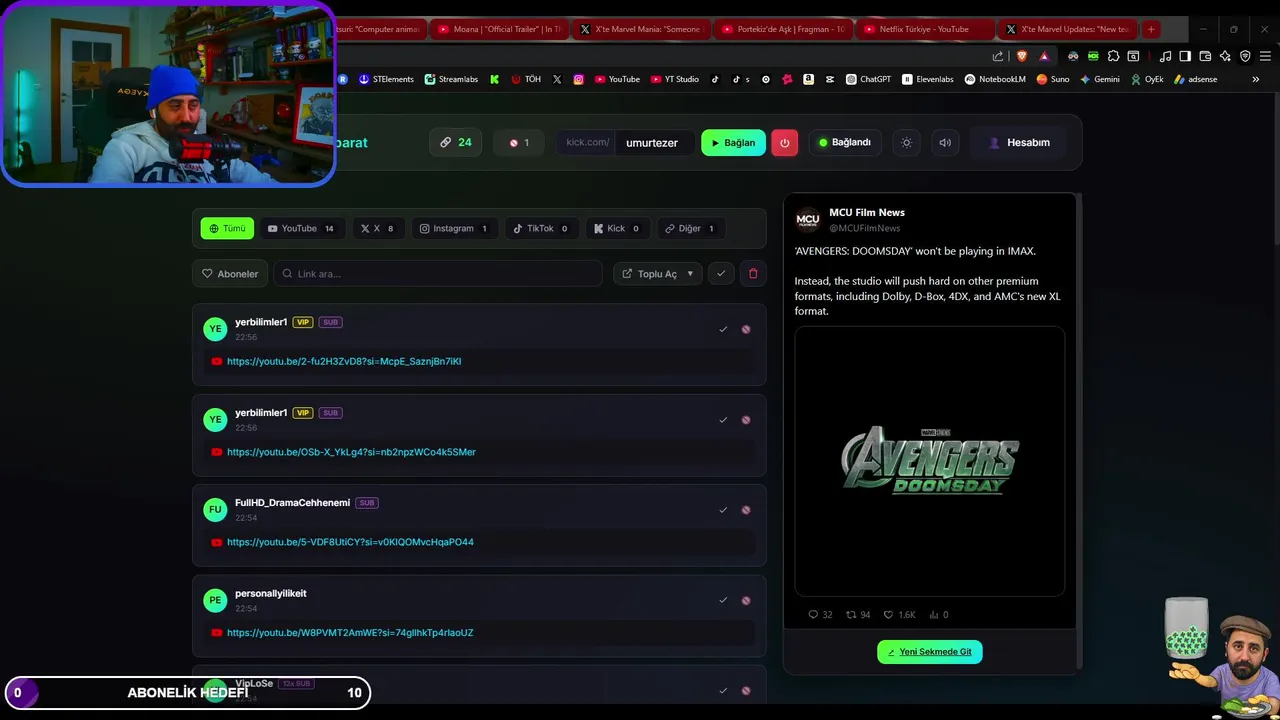Select the Instagram filter tab

pos(453,228)
